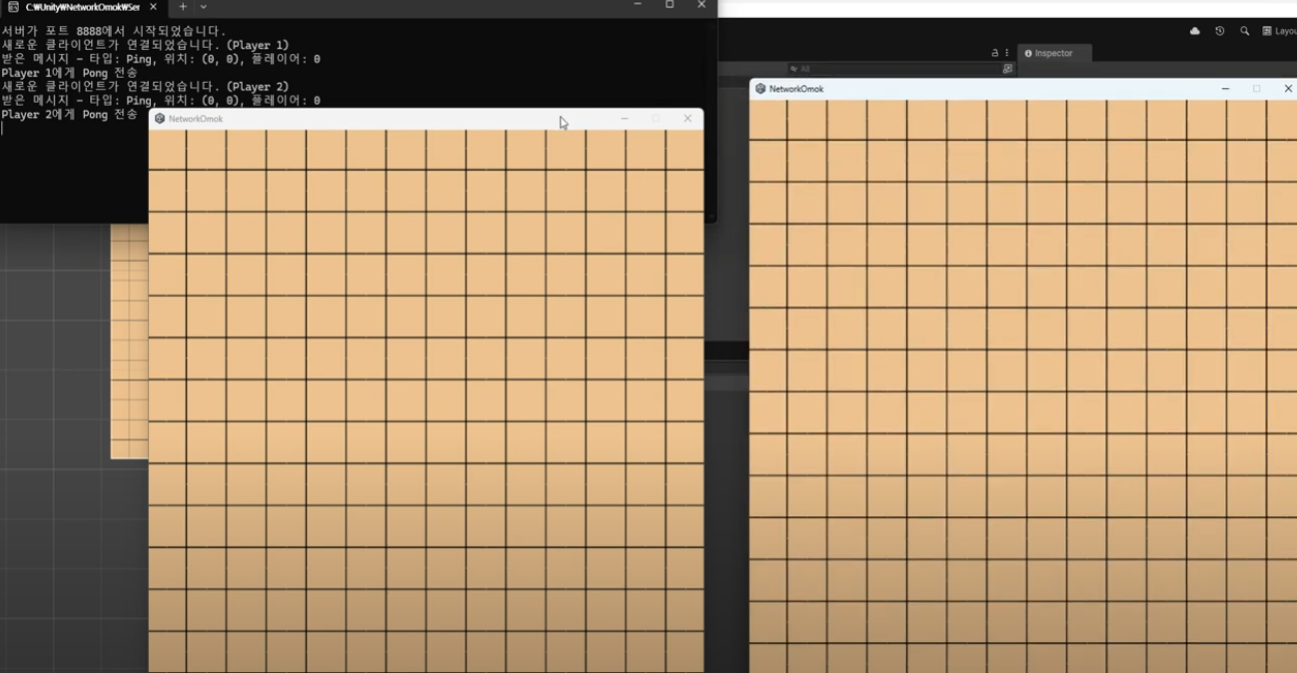
Task: Minimize the right NetworkOmok window
Action: click(x=1225, y=89)
